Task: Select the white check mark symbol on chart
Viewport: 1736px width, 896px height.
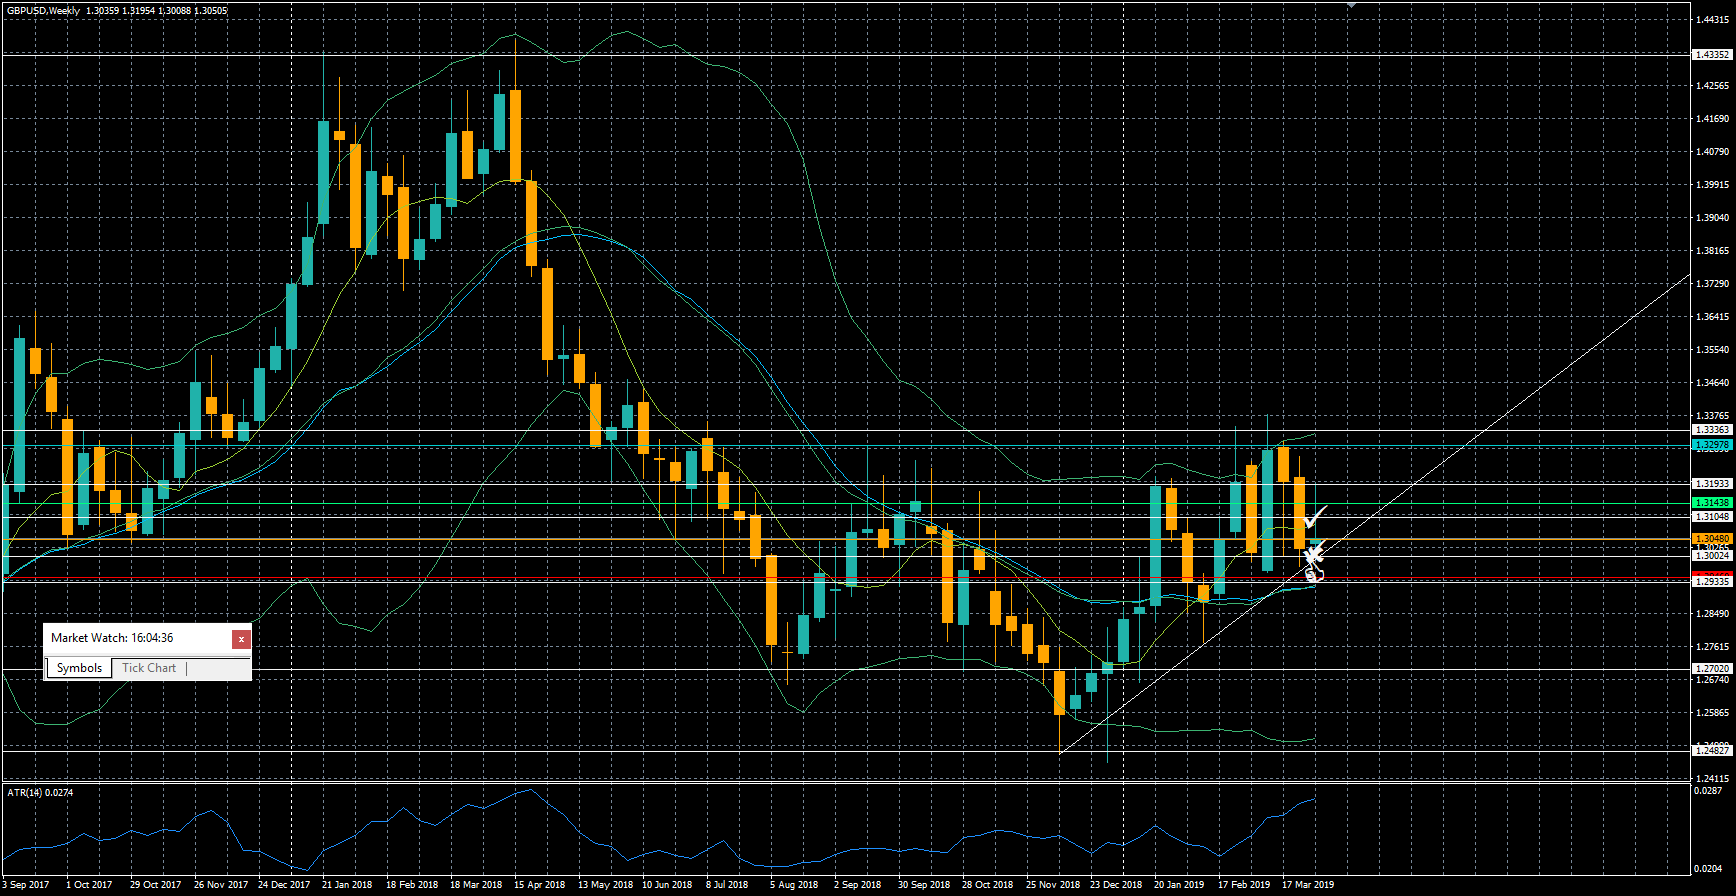Action: (x=1314, y=517)
